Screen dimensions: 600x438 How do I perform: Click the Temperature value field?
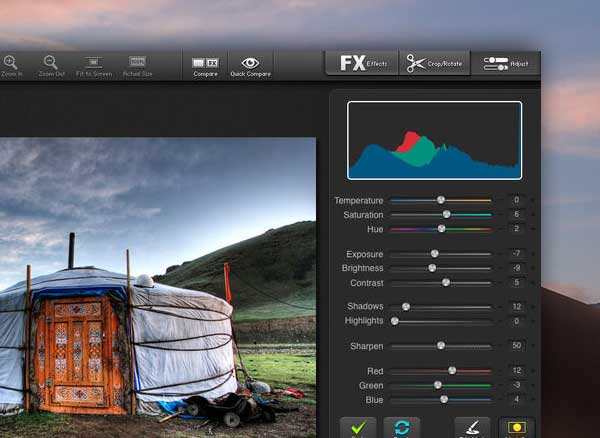point(517,200)
